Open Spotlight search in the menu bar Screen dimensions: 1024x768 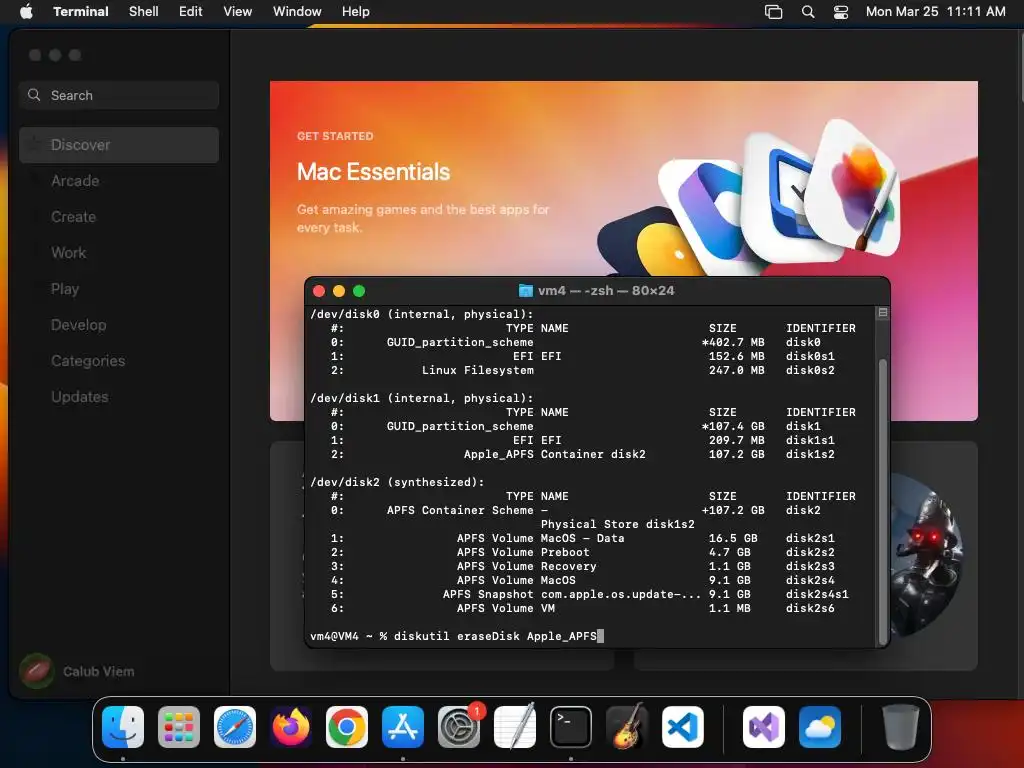[x=808, y=11]
